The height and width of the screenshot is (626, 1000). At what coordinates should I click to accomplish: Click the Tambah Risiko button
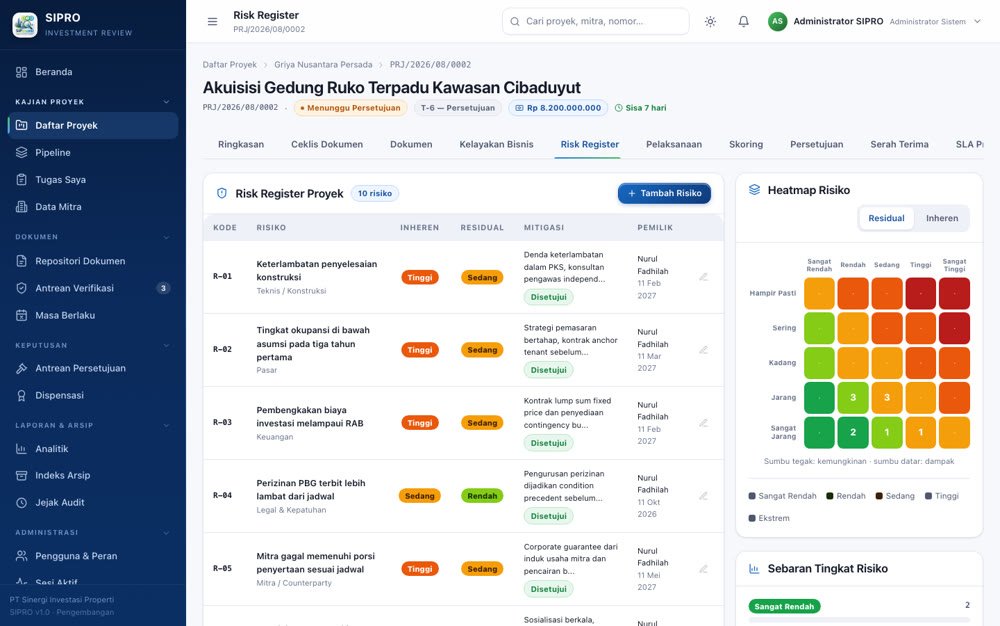pos(665,193)
